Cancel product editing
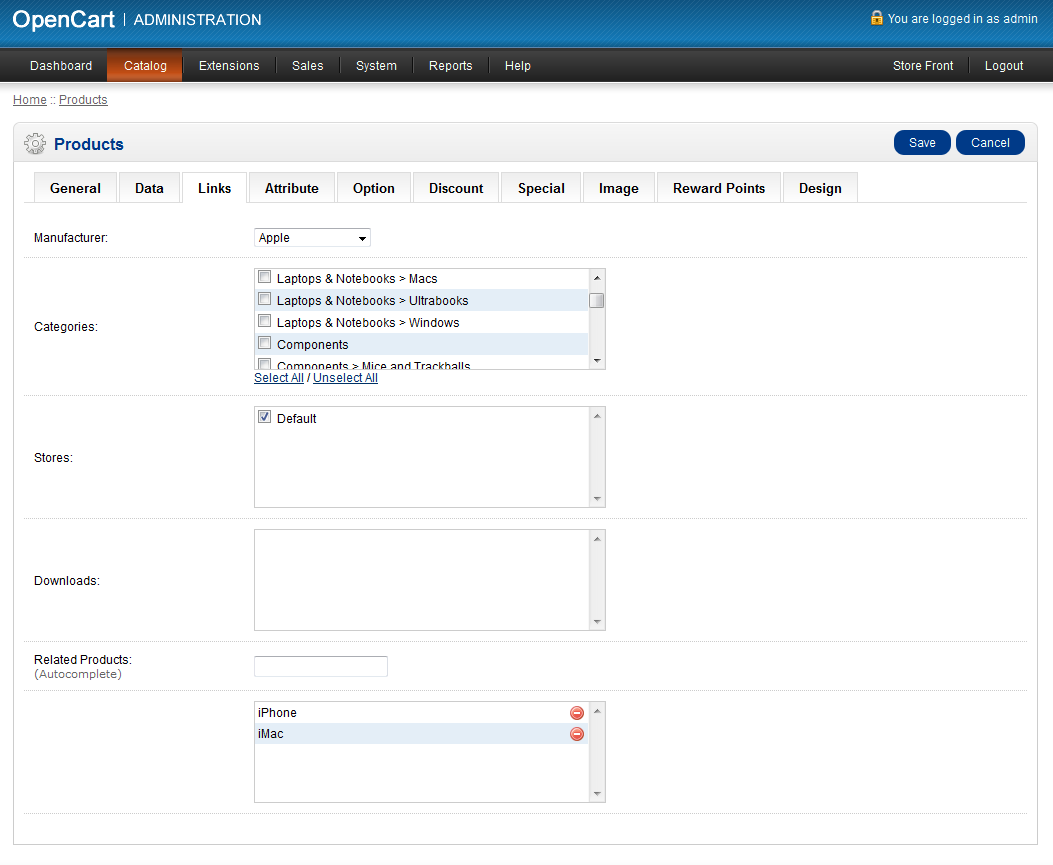This screenshot has height=865, width=1053. 990,143
